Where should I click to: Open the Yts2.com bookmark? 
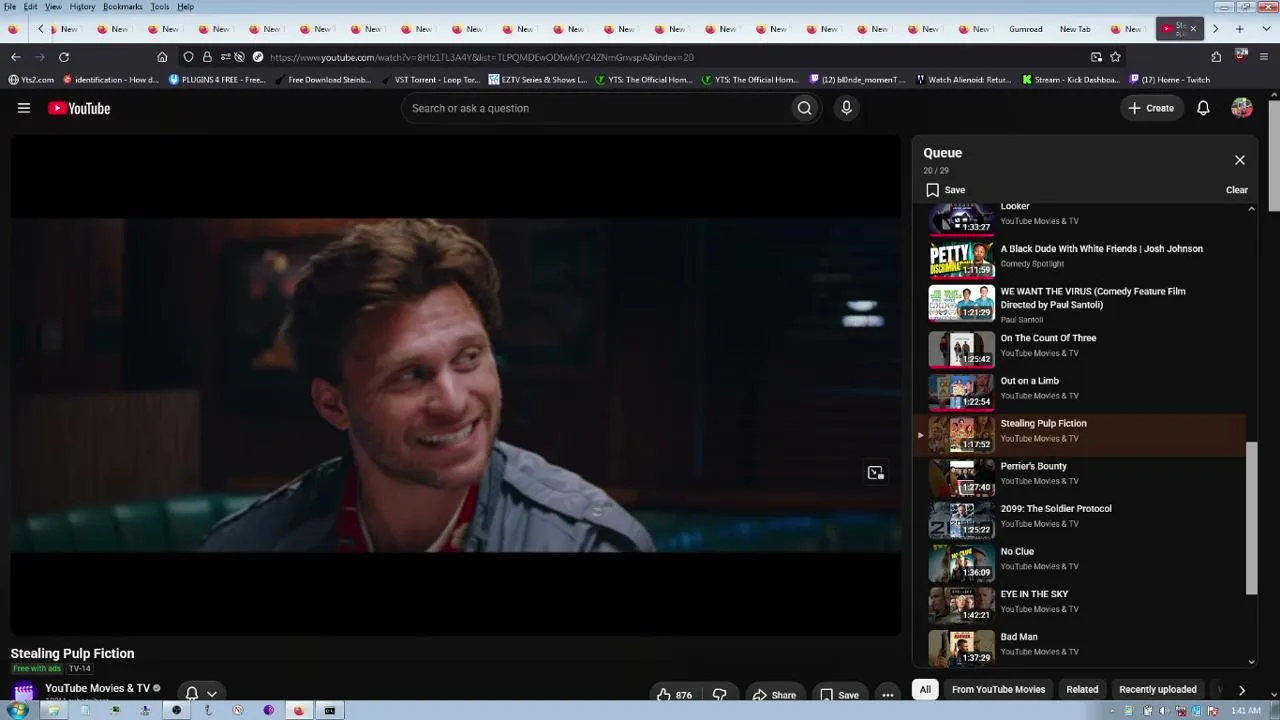click(x=31, y=80)
